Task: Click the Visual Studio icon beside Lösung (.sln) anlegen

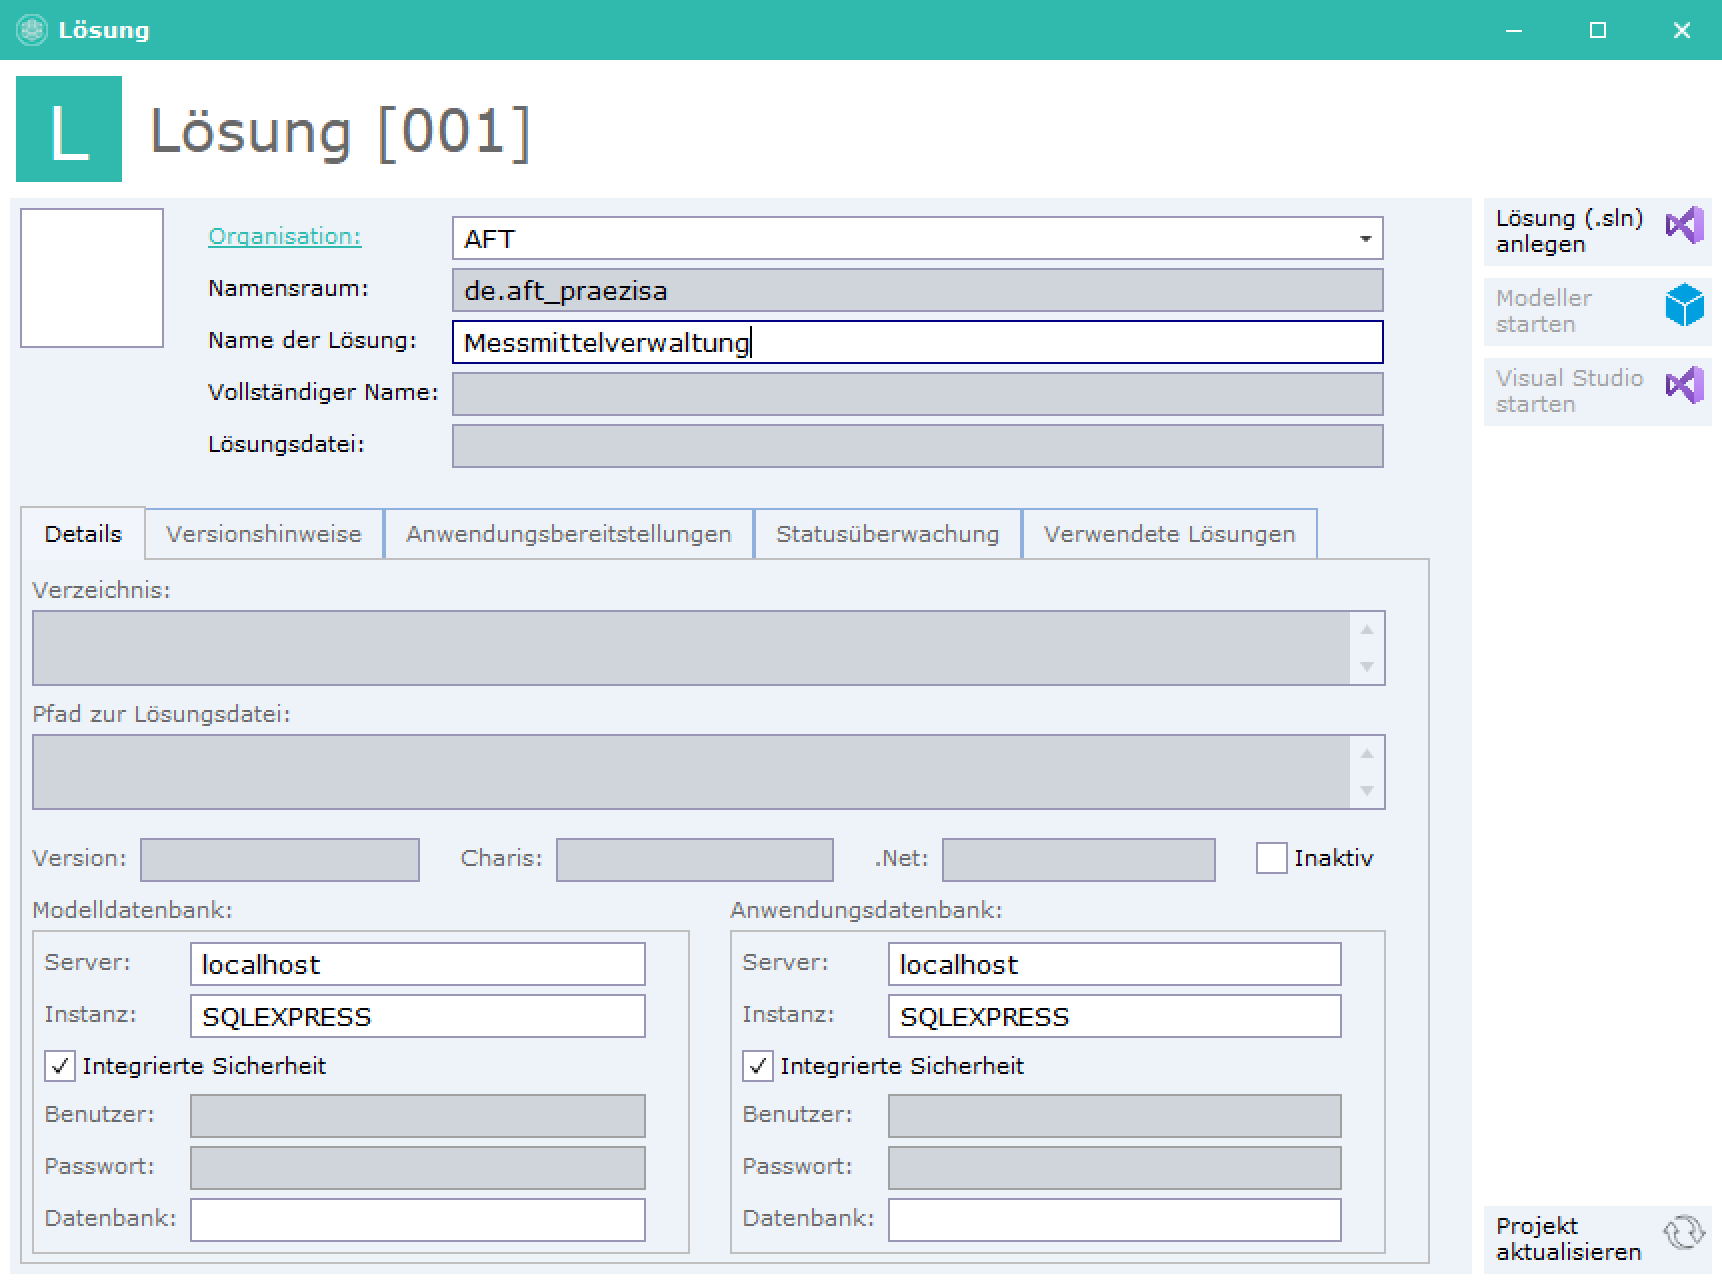Action: pos(1684,226)
